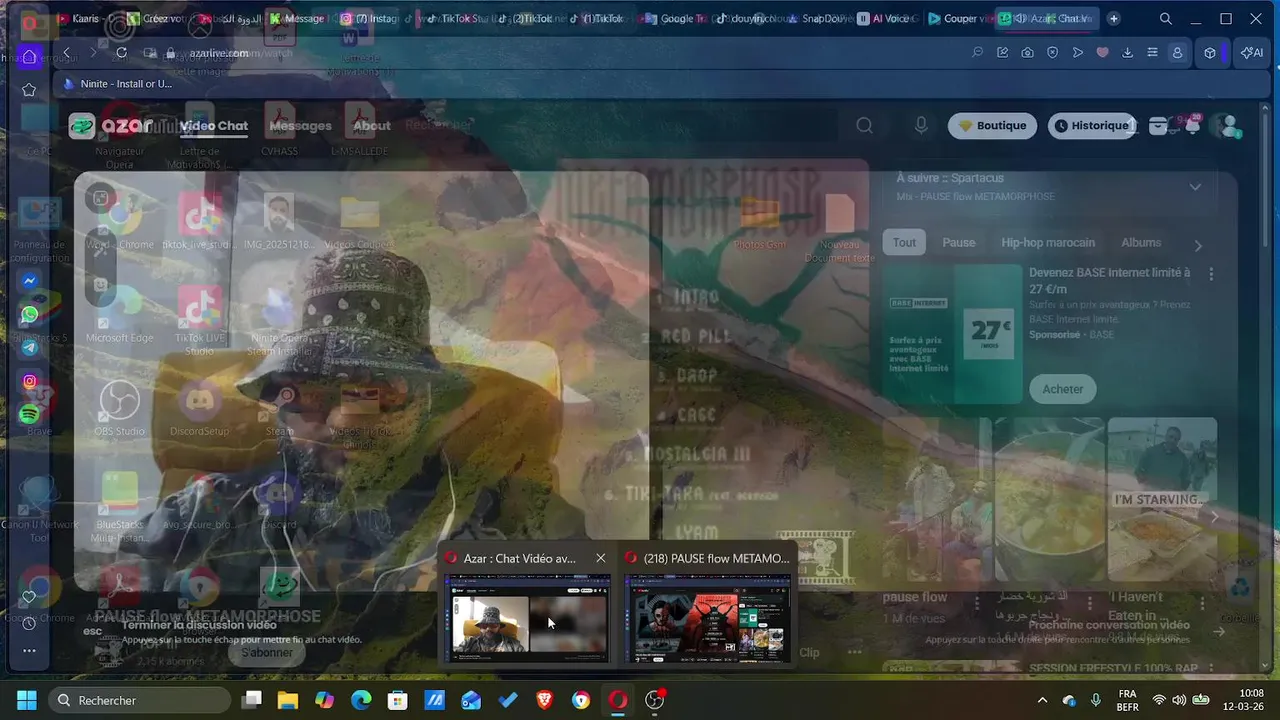Open the downloads icon in Opera toolbar
Image resolution: width=1280 pixels, height=720 pixels.
[x=1128, y=53]
